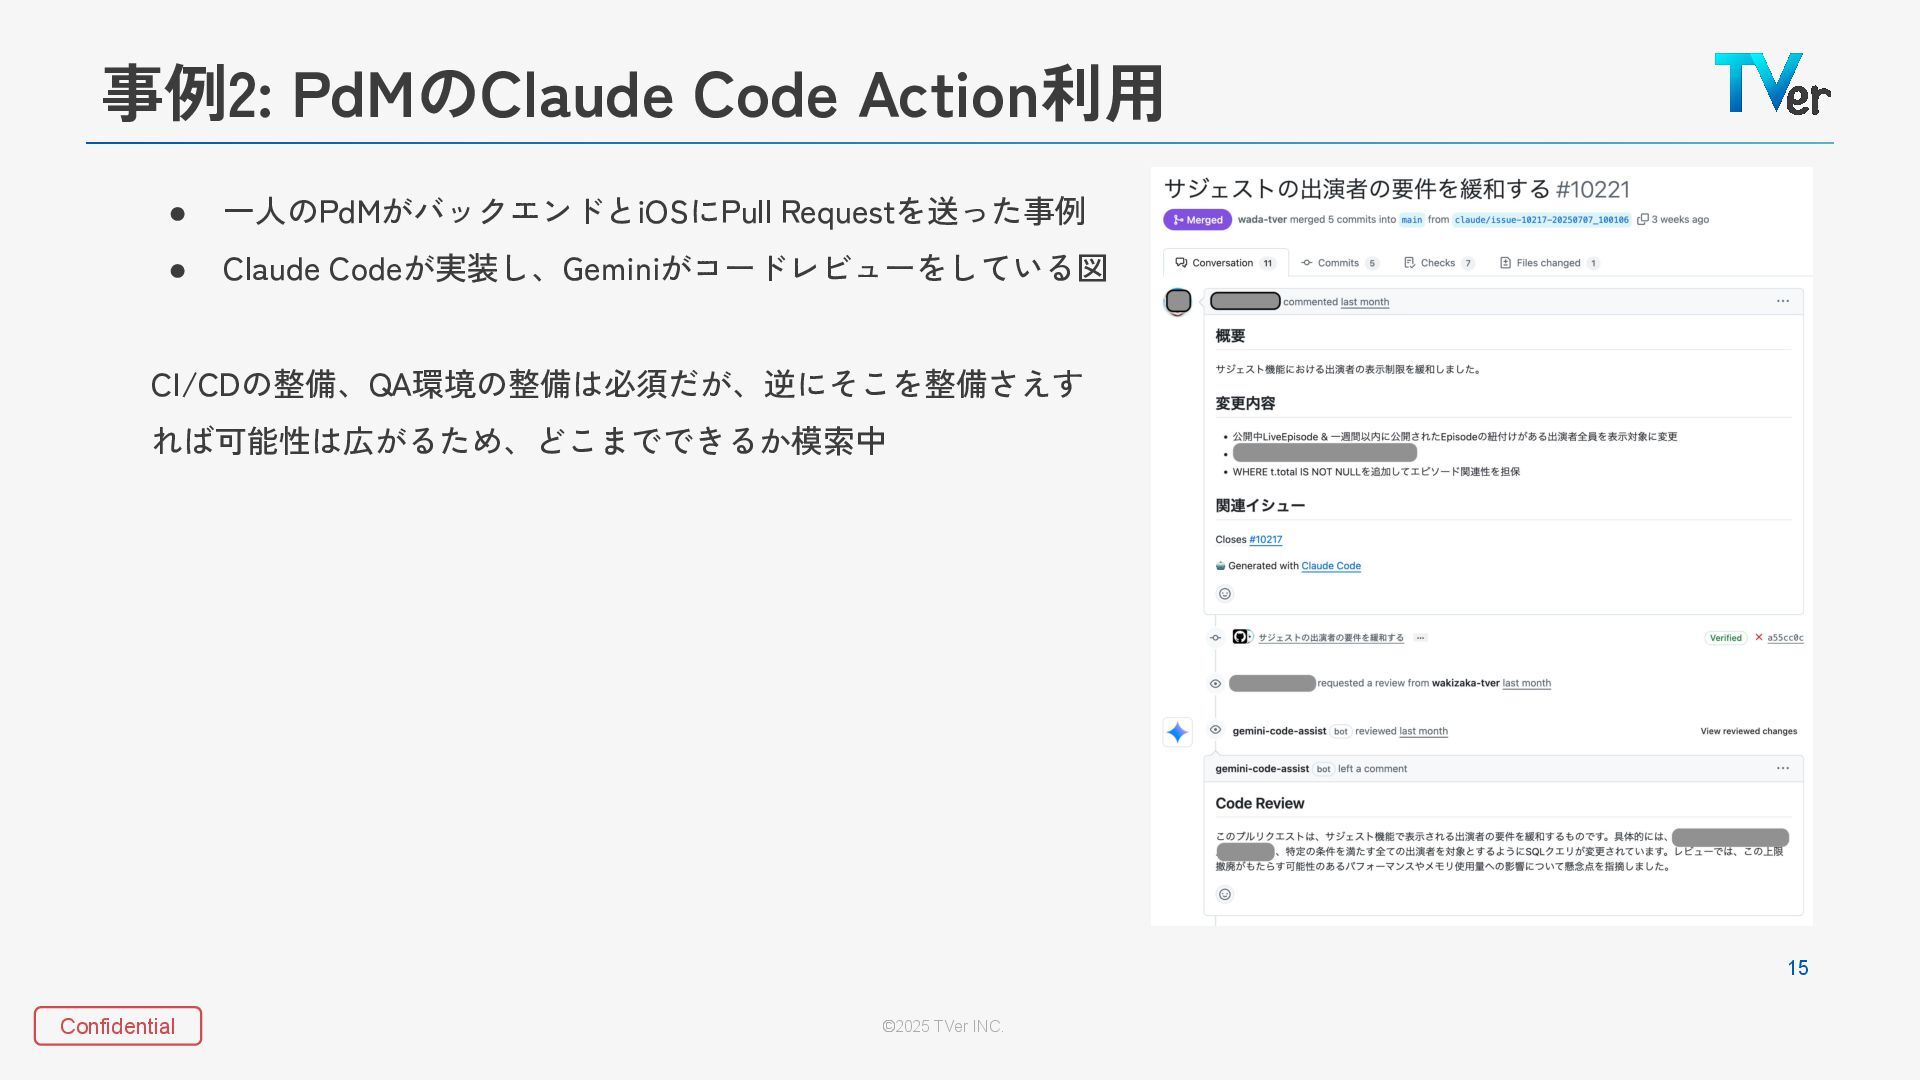
Task: Click the wada-tver username
Action: click(x=1262, y=220)
